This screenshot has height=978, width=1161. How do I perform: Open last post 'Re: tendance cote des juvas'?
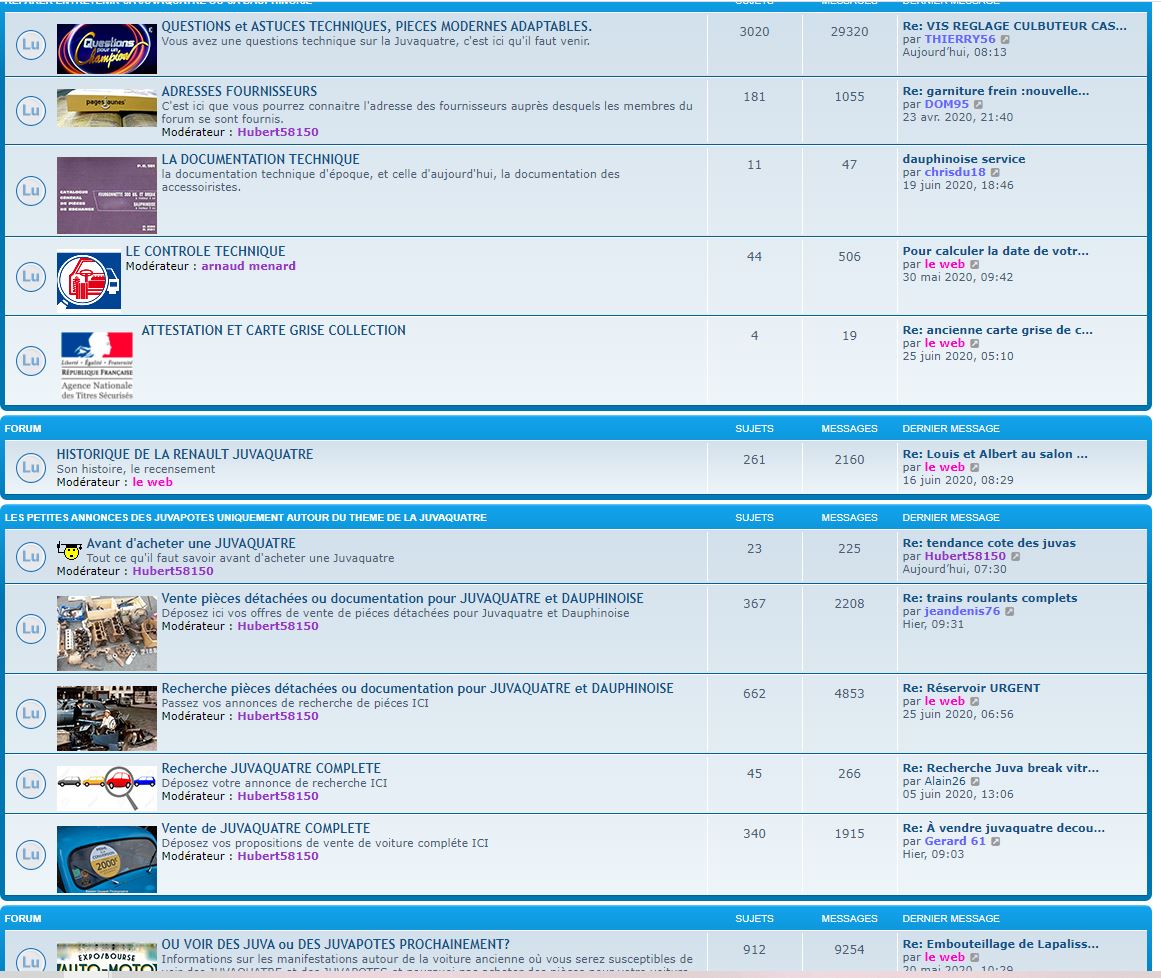pos(989,543)
